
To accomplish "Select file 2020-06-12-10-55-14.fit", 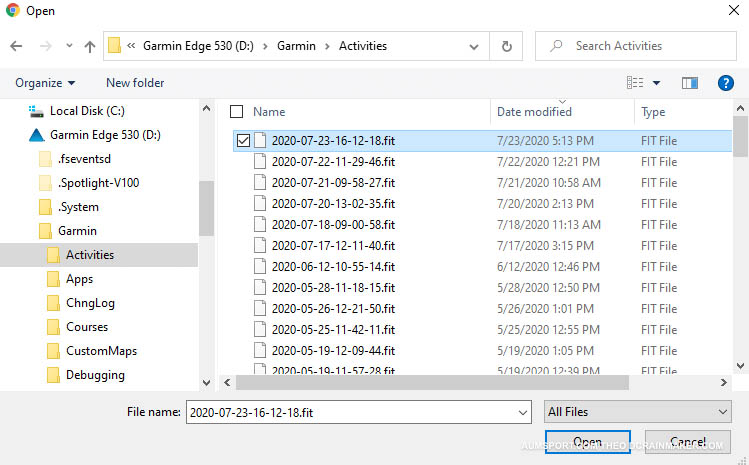I will 333,267.
